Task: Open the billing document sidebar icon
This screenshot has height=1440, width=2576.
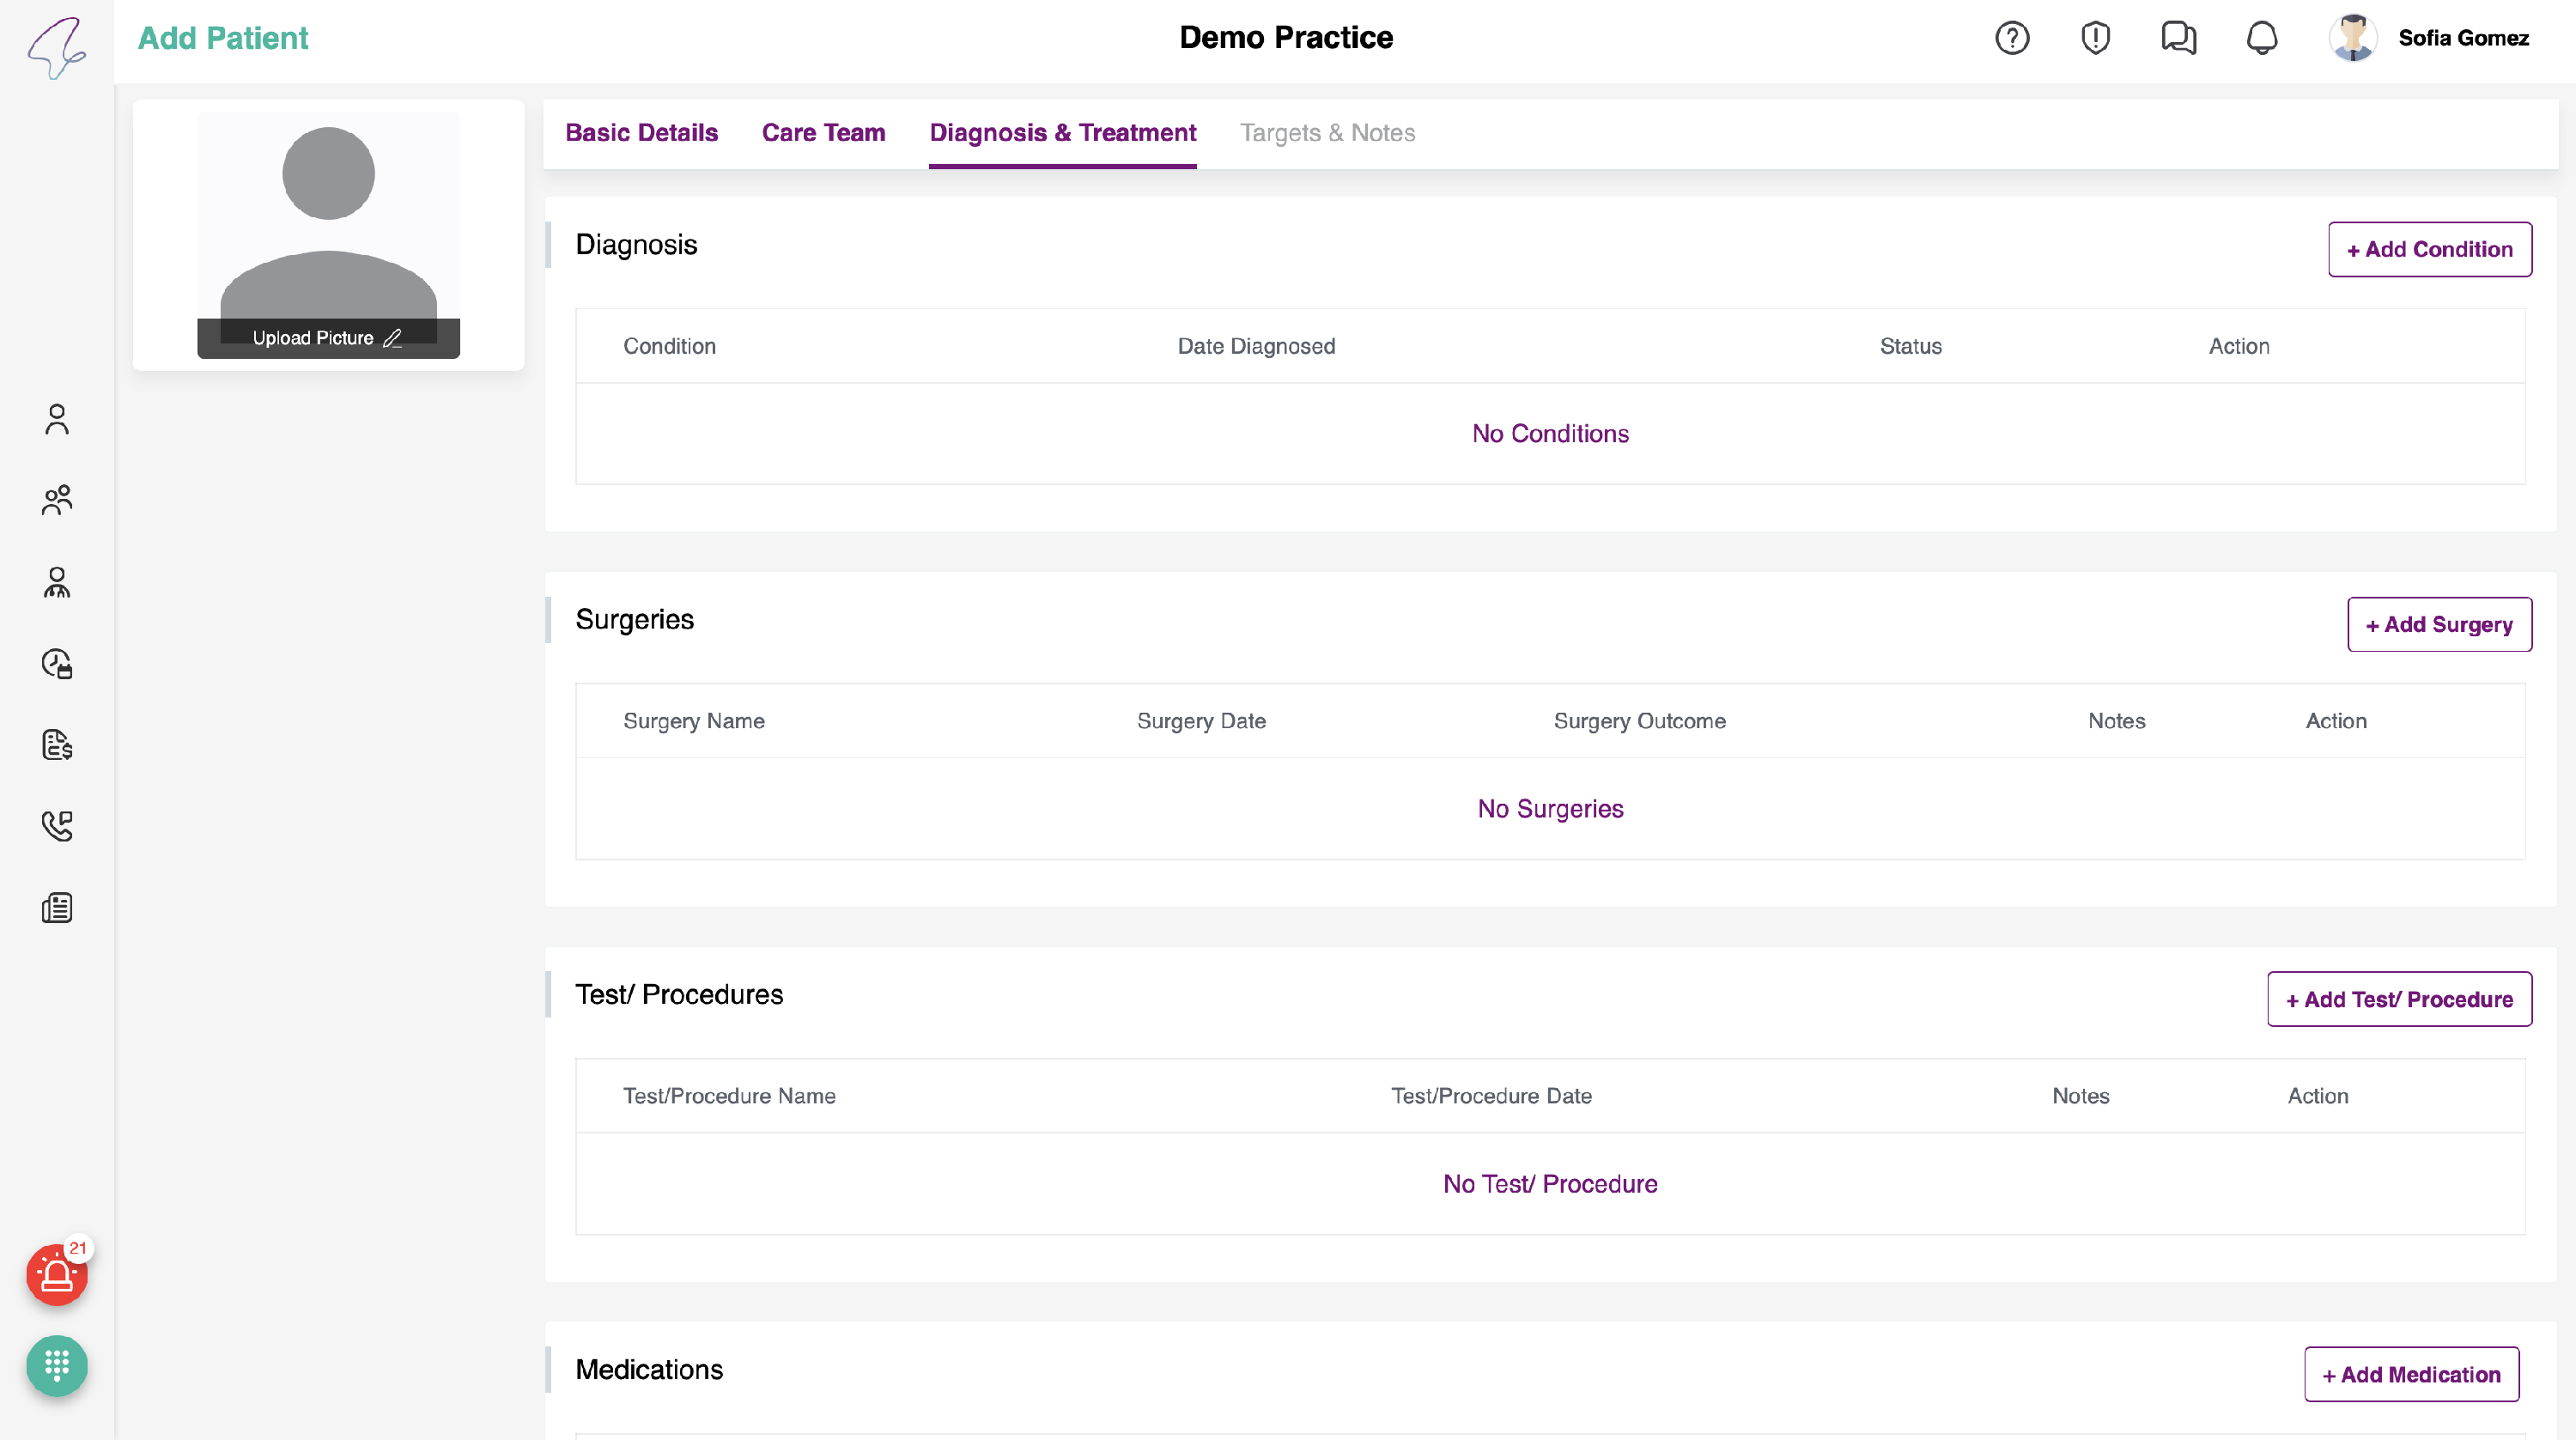Action: tap(57, 745)
